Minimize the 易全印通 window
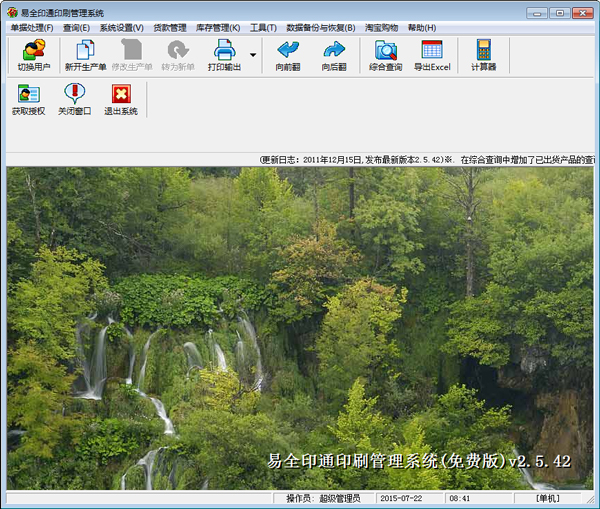Viewport: 600px width, 509px height. coord(536,13)
